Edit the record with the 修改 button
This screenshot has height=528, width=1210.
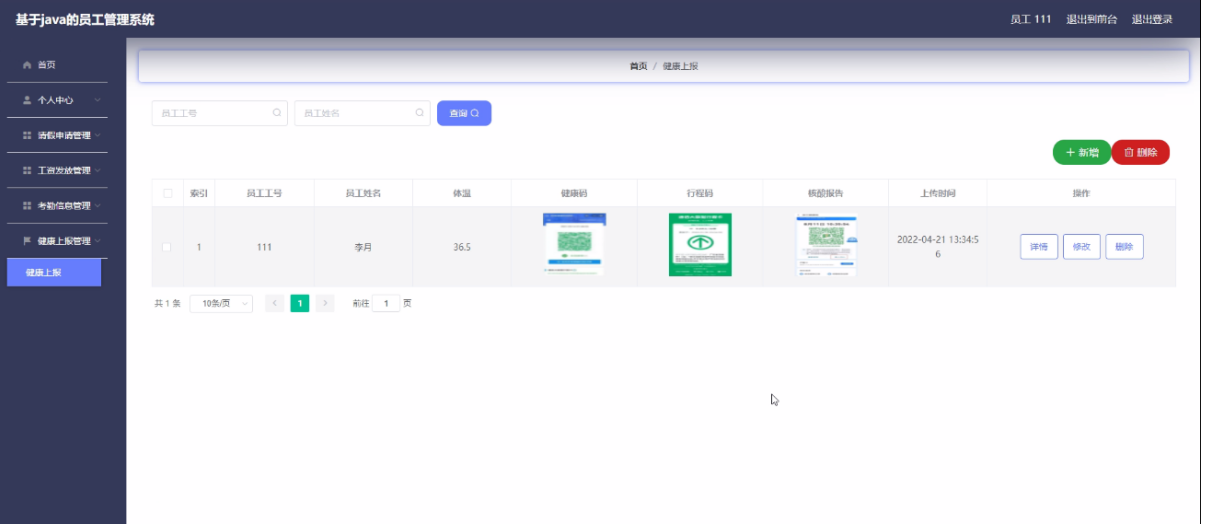pos(1081,247)
